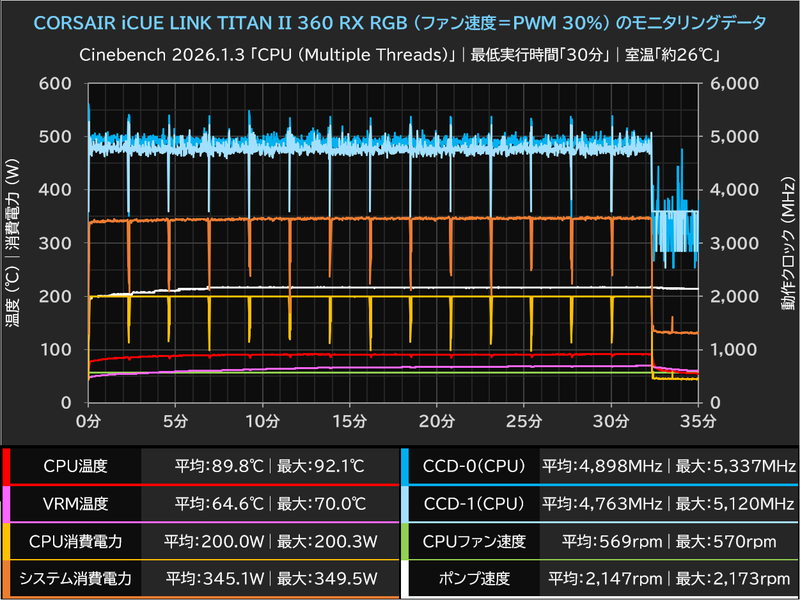Click the 600 label on the left axis
800x600 pixels.
55,84
